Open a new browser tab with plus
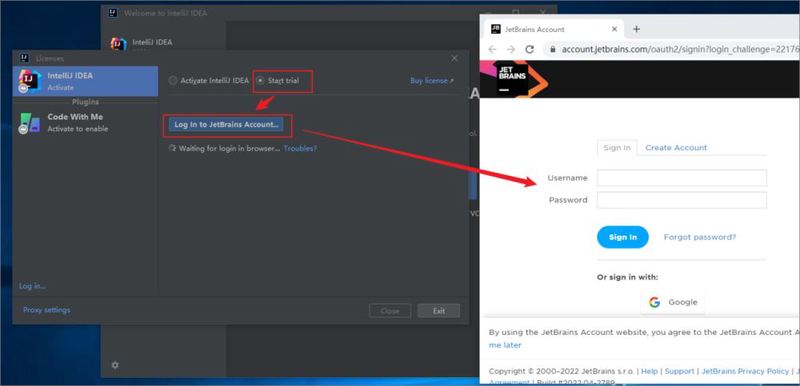 (x=636, y=29)
